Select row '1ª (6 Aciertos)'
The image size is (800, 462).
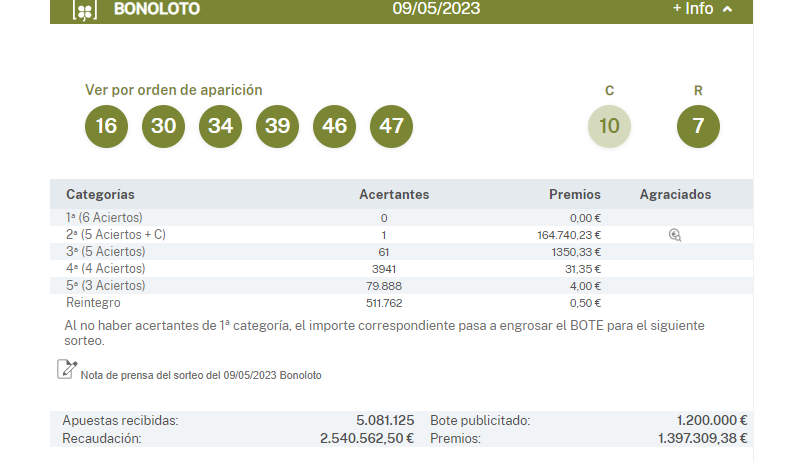pyautogui.click(x=401, y=218)
